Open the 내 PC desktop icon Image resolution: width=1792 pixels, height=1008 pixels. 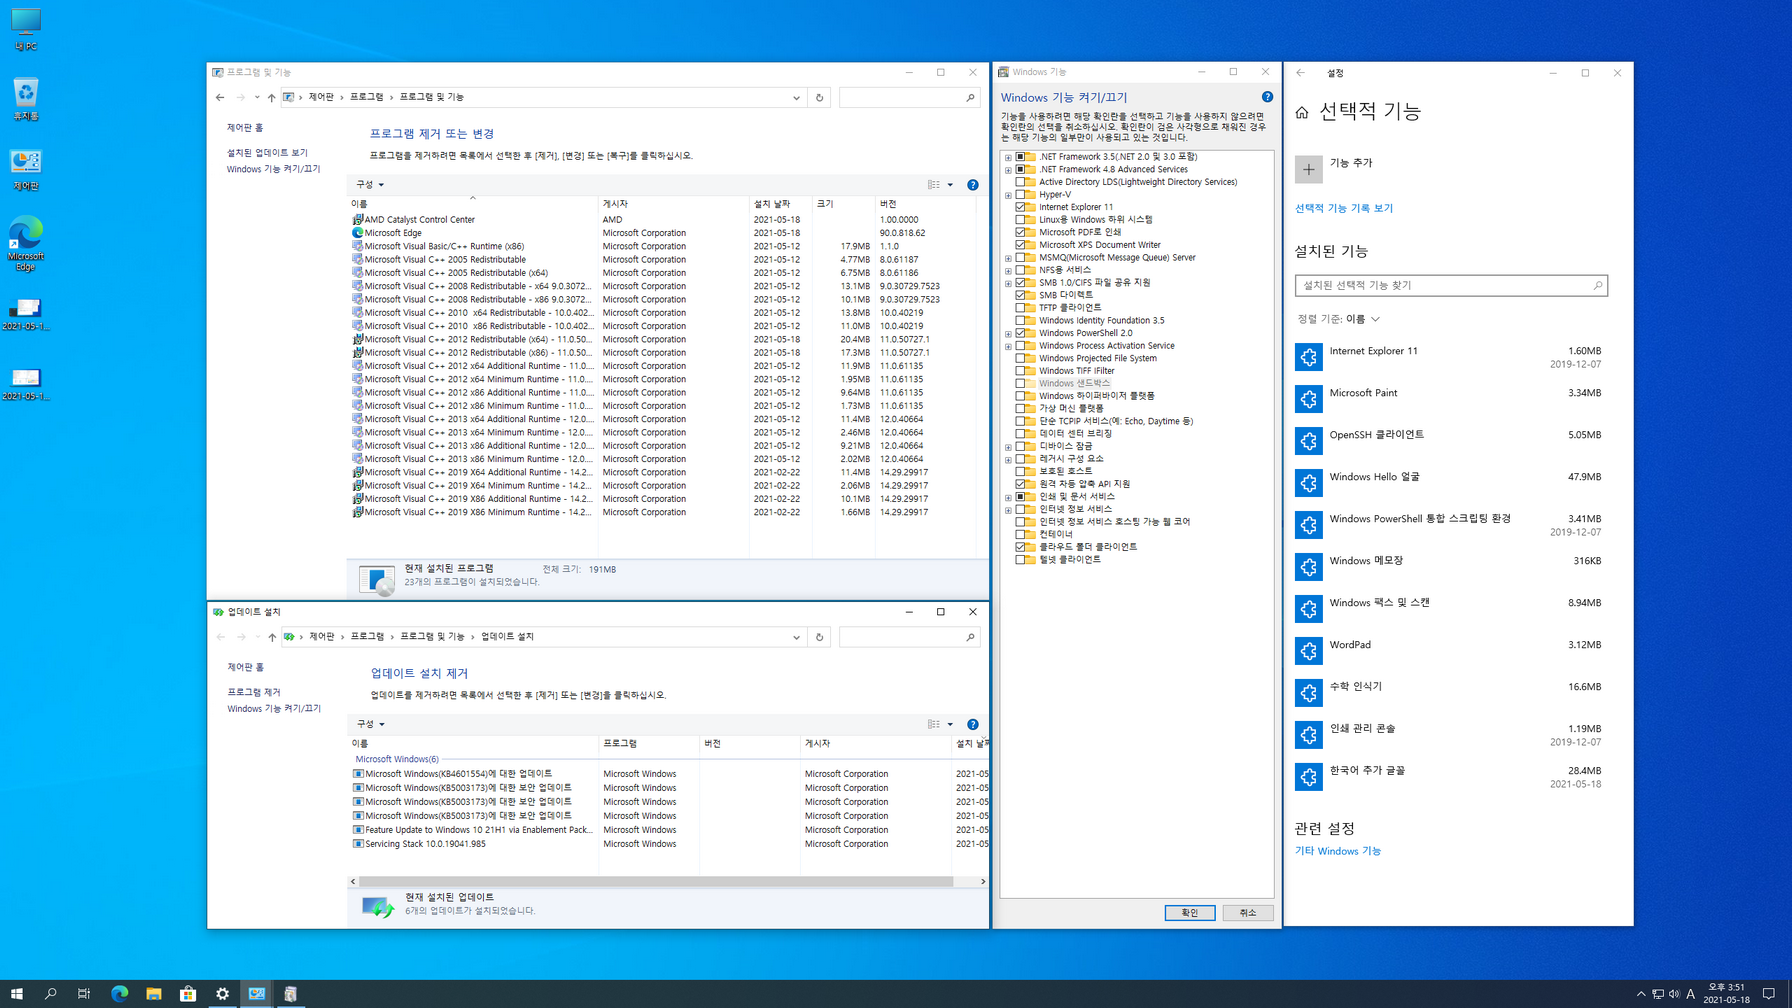point(25,29)
